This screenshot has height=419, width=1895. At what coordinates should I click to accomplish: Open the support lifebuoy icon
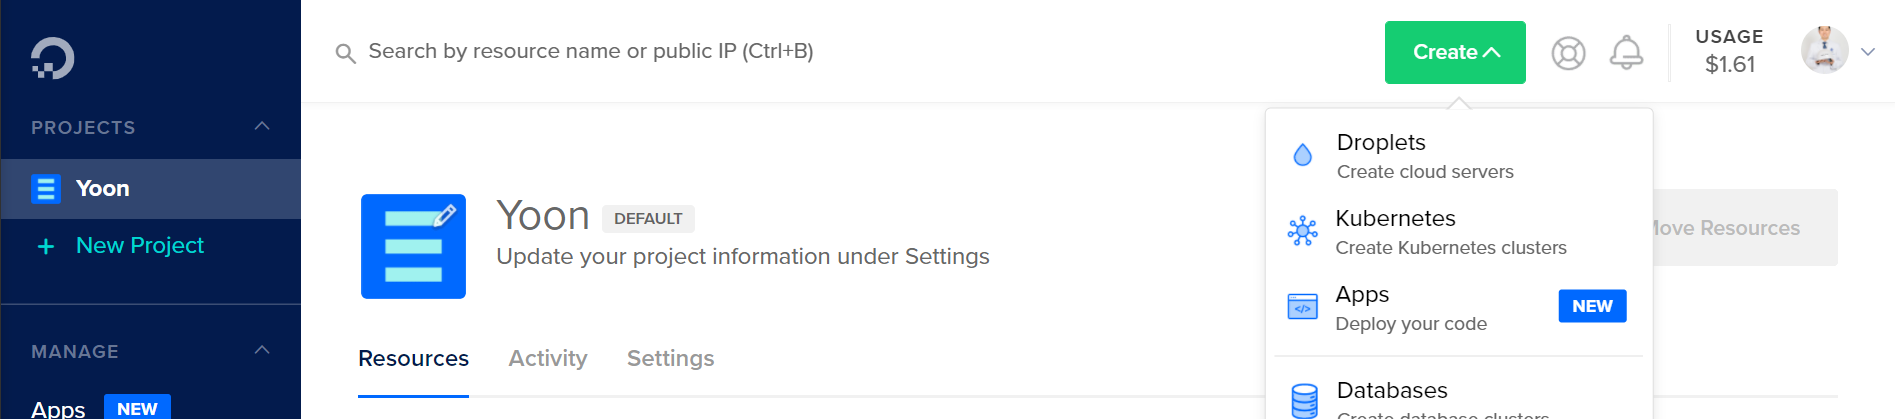[x=1568, y=53]
